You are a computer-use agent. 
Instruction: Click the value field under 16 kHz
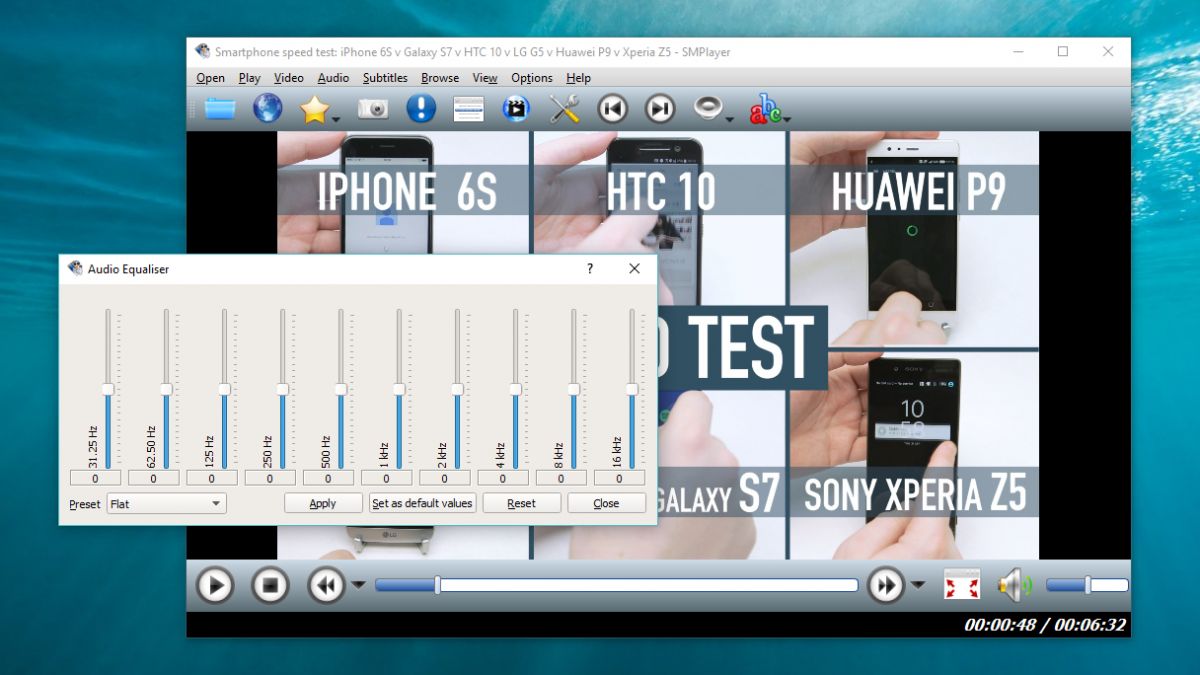[619, 478]
